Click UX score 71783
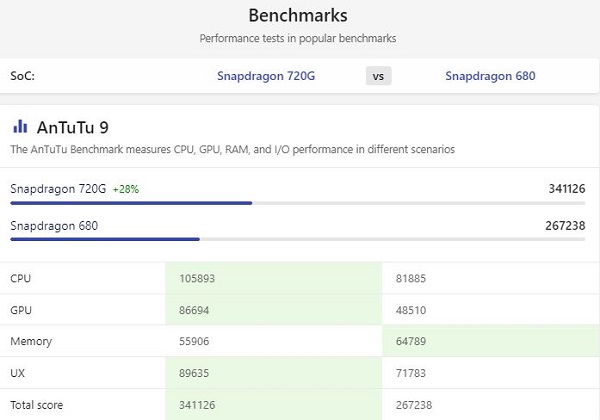 pos(411,373)
